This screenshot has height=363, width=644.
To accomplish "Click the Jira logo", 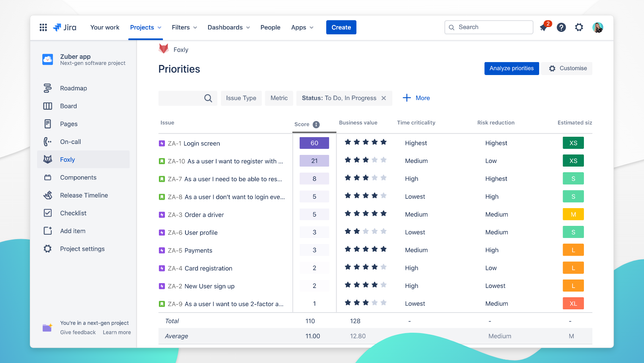I will 65,28.
